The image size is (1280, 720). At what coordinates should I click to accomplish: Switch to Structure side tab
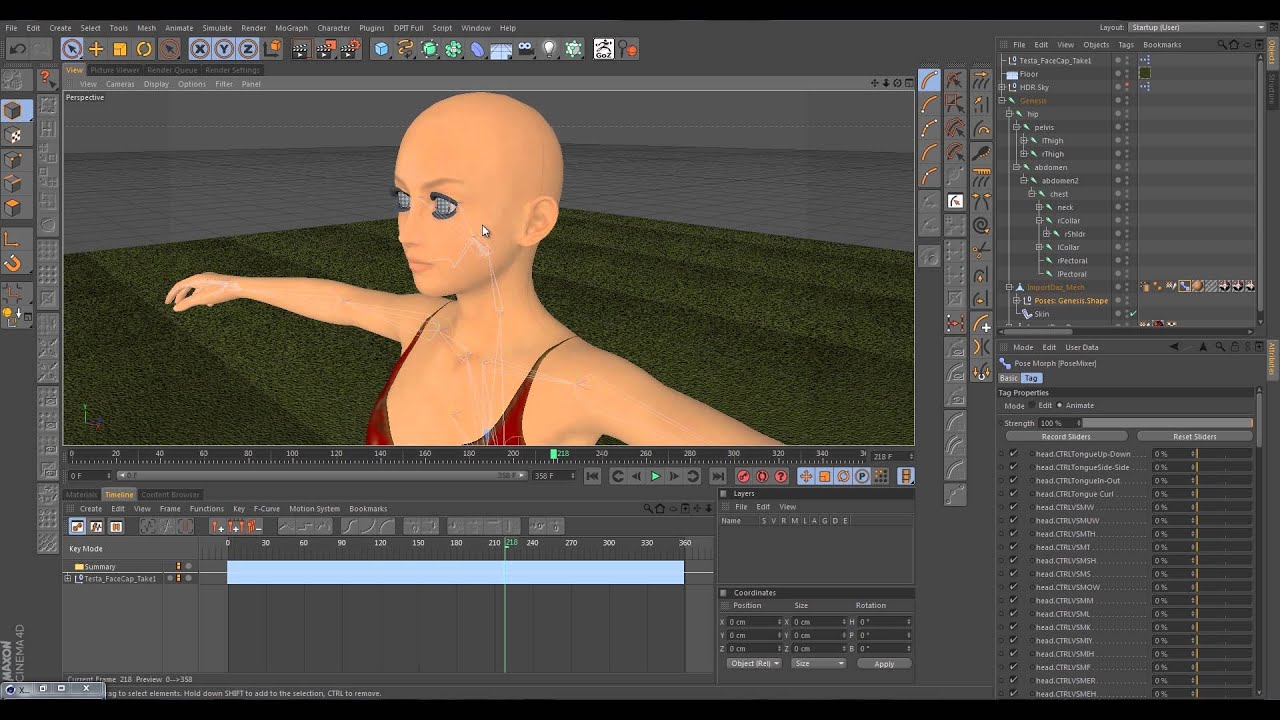pos(1273,91)
